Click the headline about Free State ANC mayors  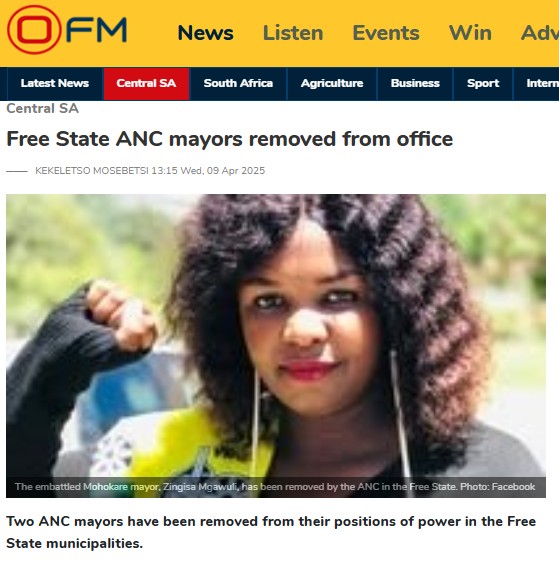(230, 139)
